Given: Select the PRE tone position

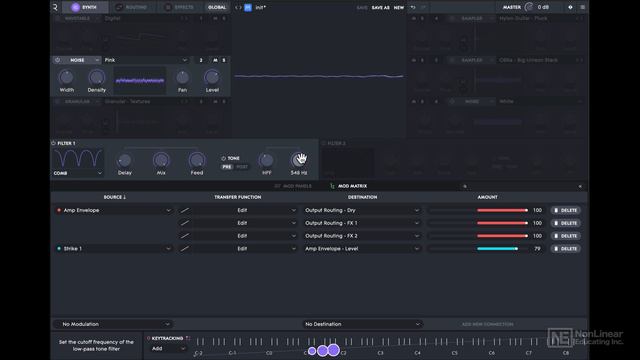Looking at the screenshot, I should point(227,167).
